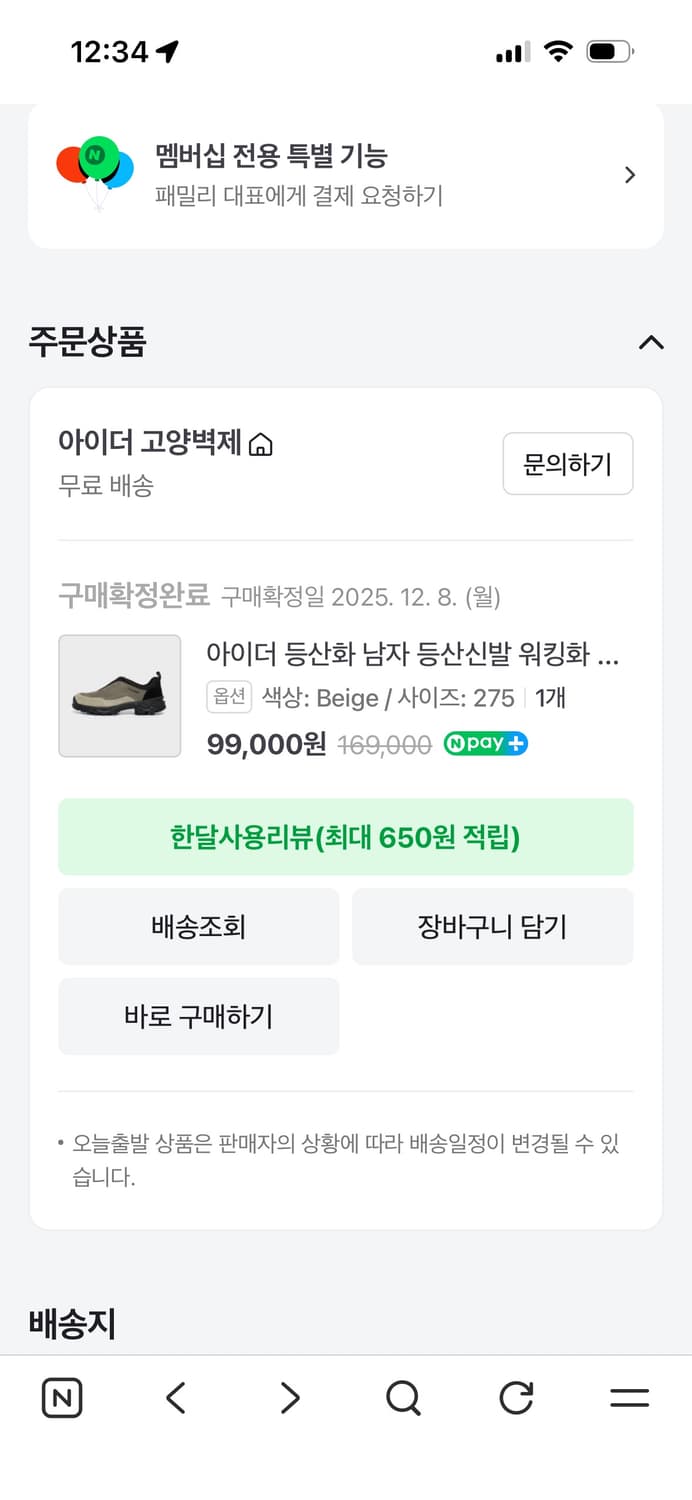Add item using 장바구니 담기
The image size is (692, 1500).
point(493,926)
